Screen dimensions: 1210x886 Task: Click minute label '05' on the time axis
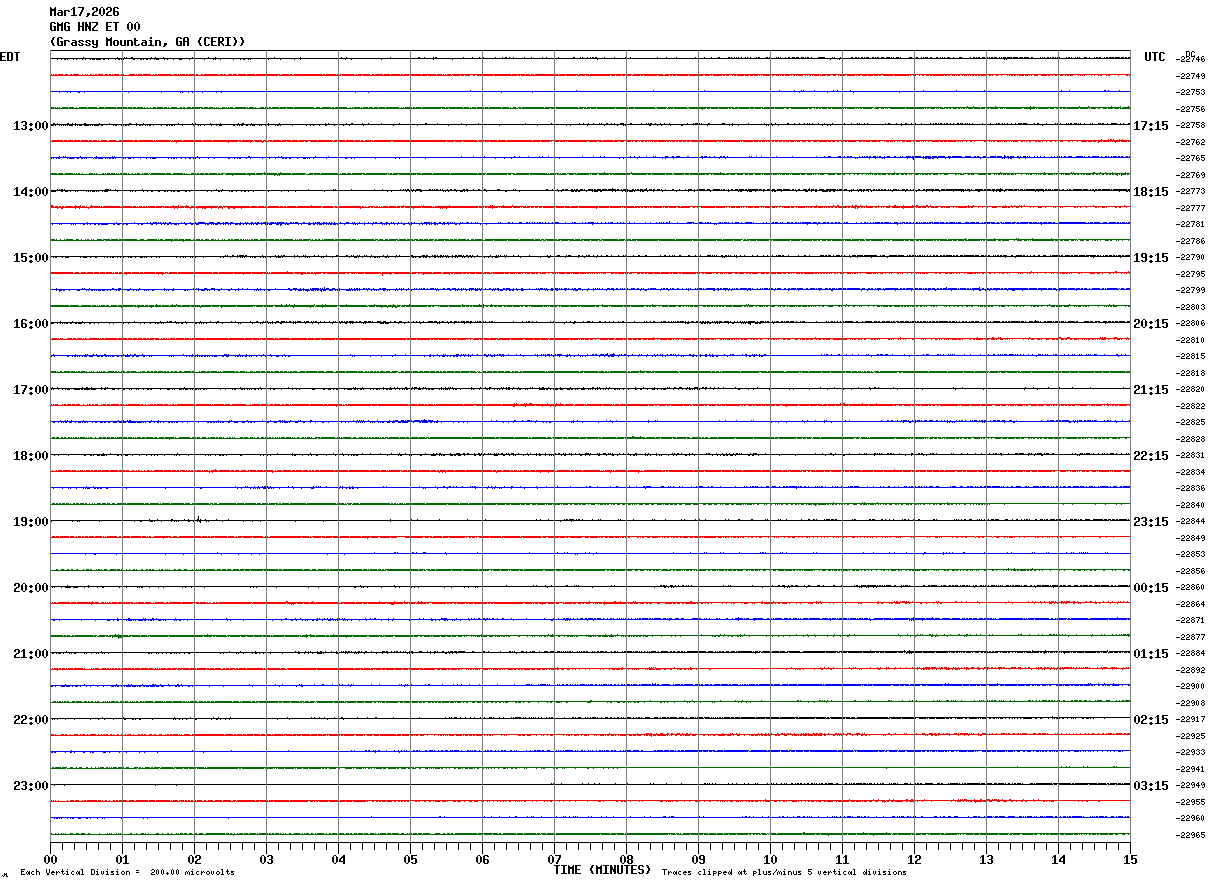pos(410,860)
